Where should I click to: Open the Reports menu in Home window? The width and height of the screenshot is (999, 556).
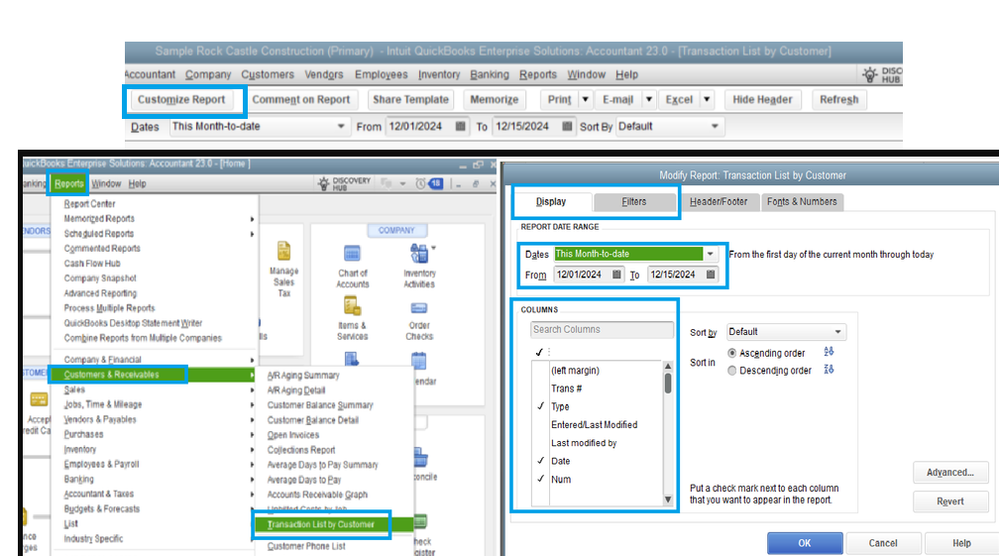pos(69,183)
